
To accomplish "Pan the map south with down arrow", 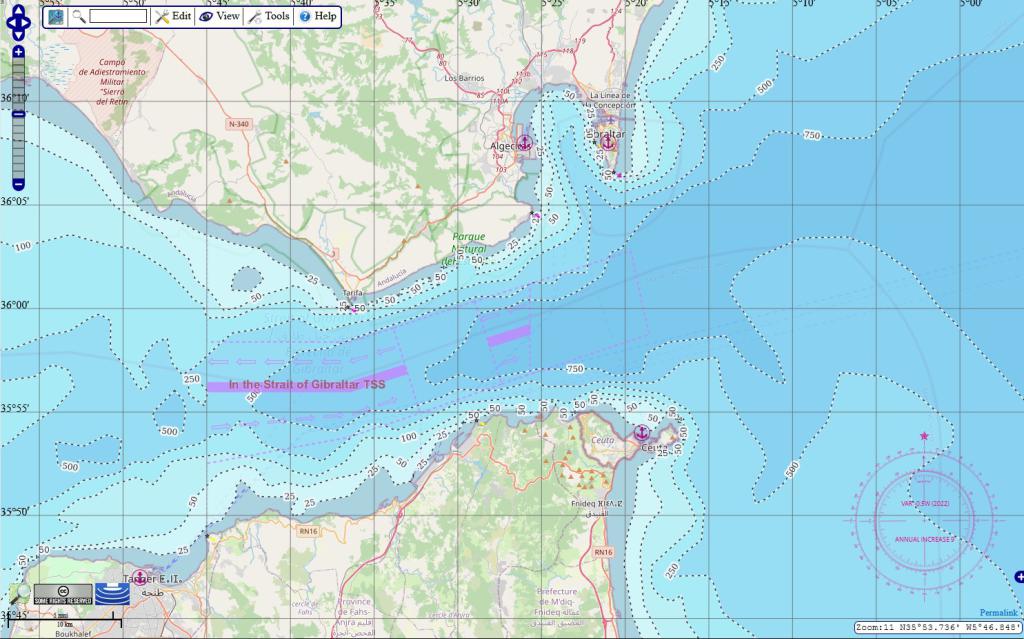I will coord(19,33).
